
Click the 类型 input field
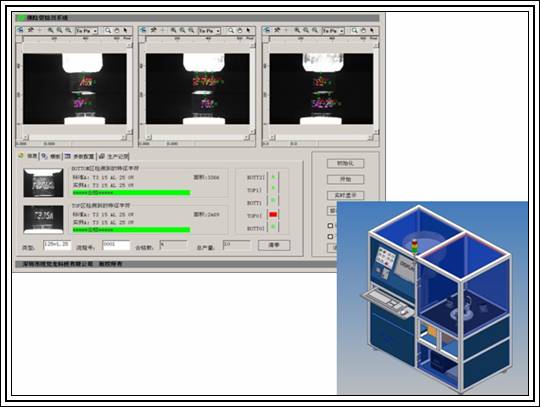pos(57,245)
